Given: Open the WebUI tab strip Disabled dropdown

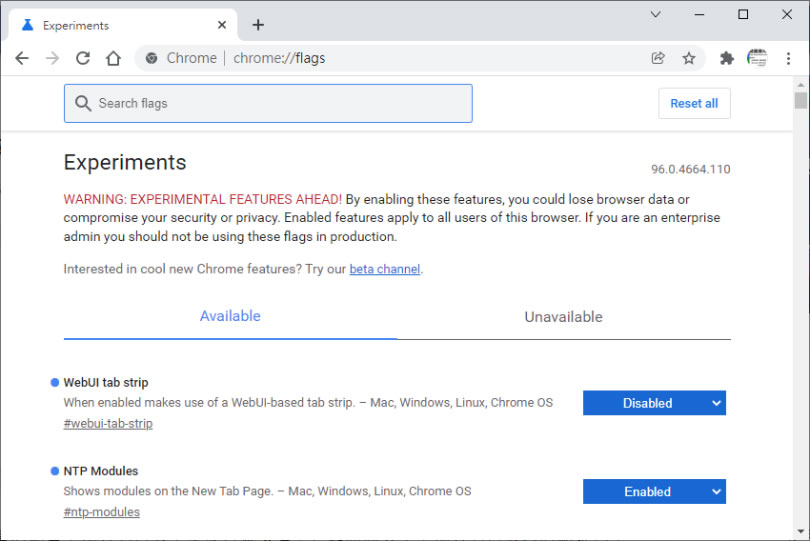Looking at the screenshot, I should (x=655, y=403).
